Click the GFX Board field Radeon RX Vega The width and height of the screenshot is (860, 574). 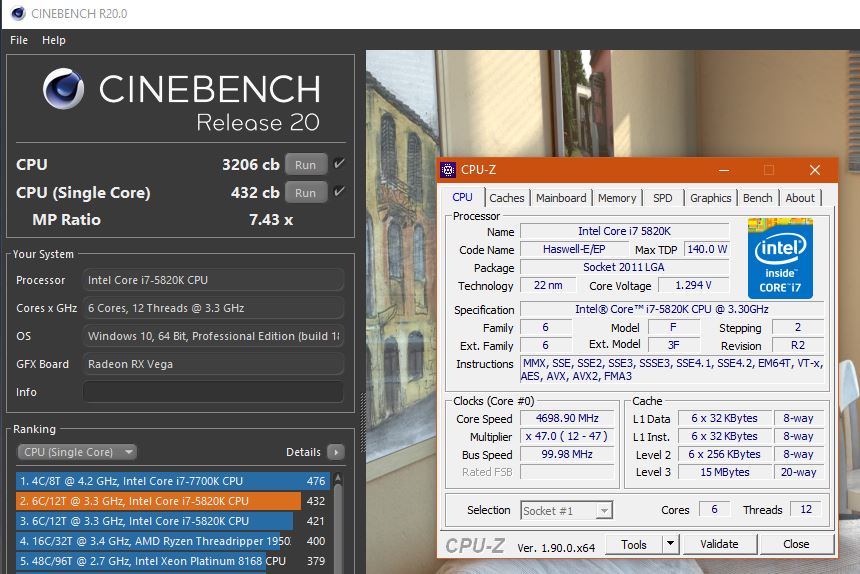[213, 364]
